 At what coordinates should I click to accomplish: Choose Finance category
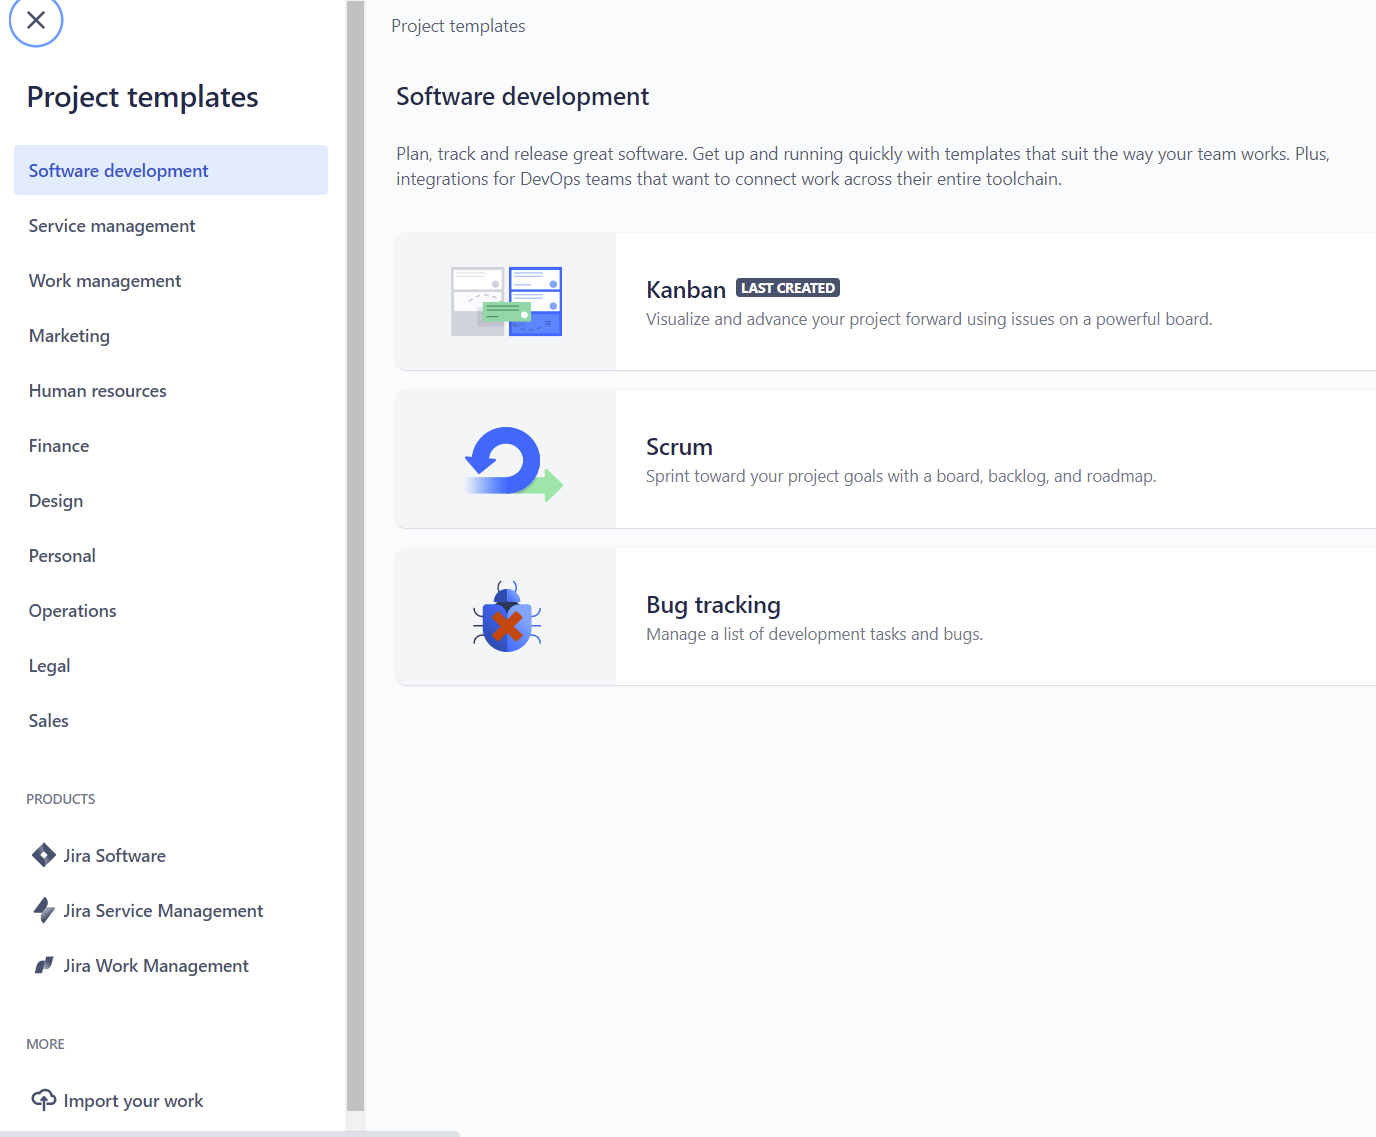pyautogui.click(x=171, y=445)
